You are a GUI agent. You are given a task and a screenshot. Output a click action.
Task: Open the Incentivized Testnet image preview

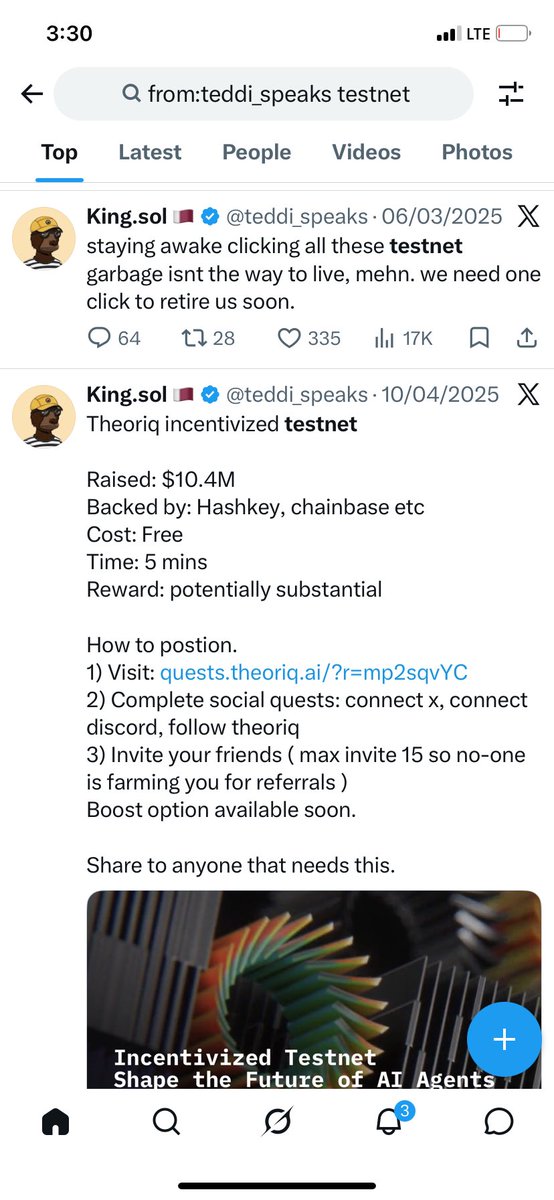(x=314, y=989)
